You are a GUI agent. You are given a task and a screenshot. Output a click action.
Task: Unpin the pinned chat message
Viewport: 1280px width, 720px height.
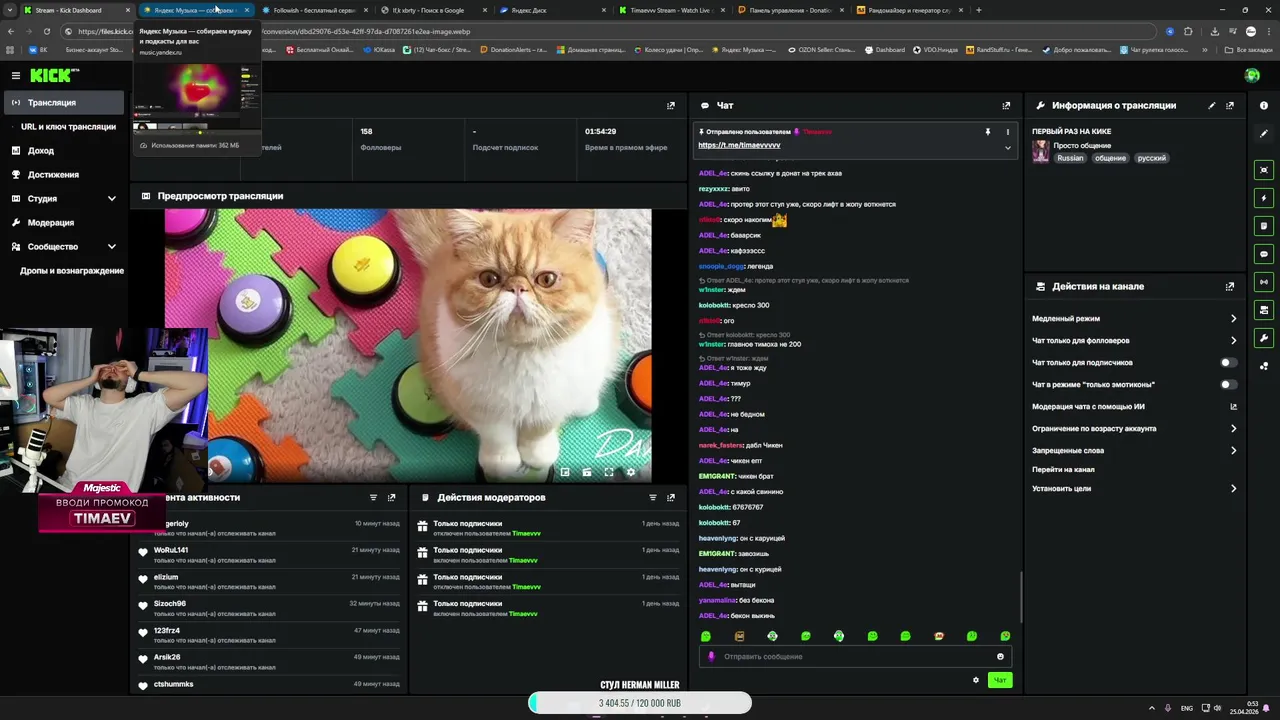[987, 132]
